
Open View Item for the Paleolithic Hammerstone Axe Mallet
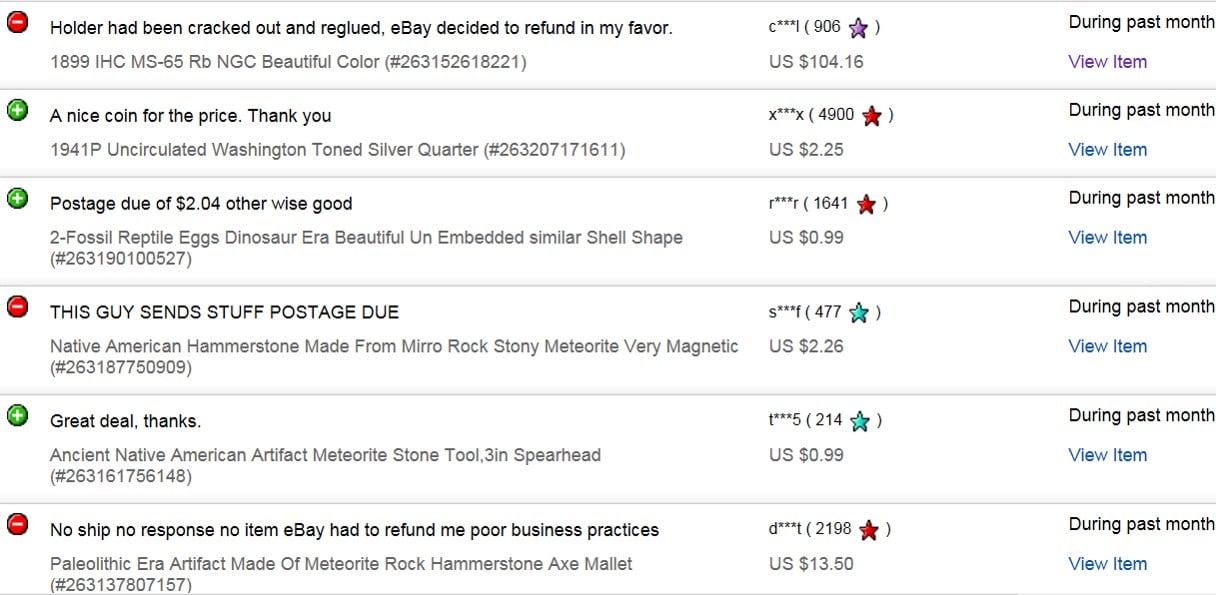pos(1107,564)
